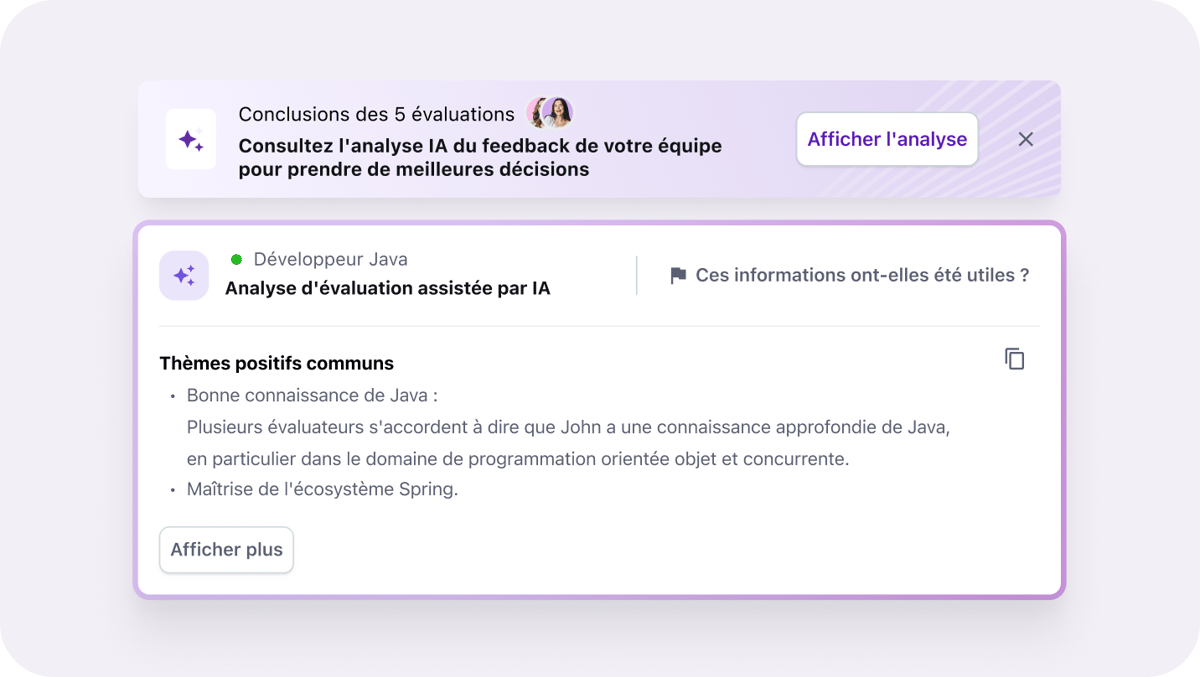The height and width of the screenshot is (677, 1200).
Task: Click the sentence mentioning John and Java
Action: coord(567,426)
